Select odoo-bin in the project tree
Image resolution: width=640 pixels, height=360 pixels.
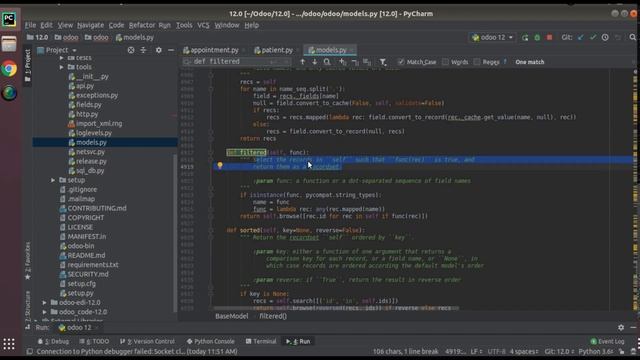click(81, 246)
